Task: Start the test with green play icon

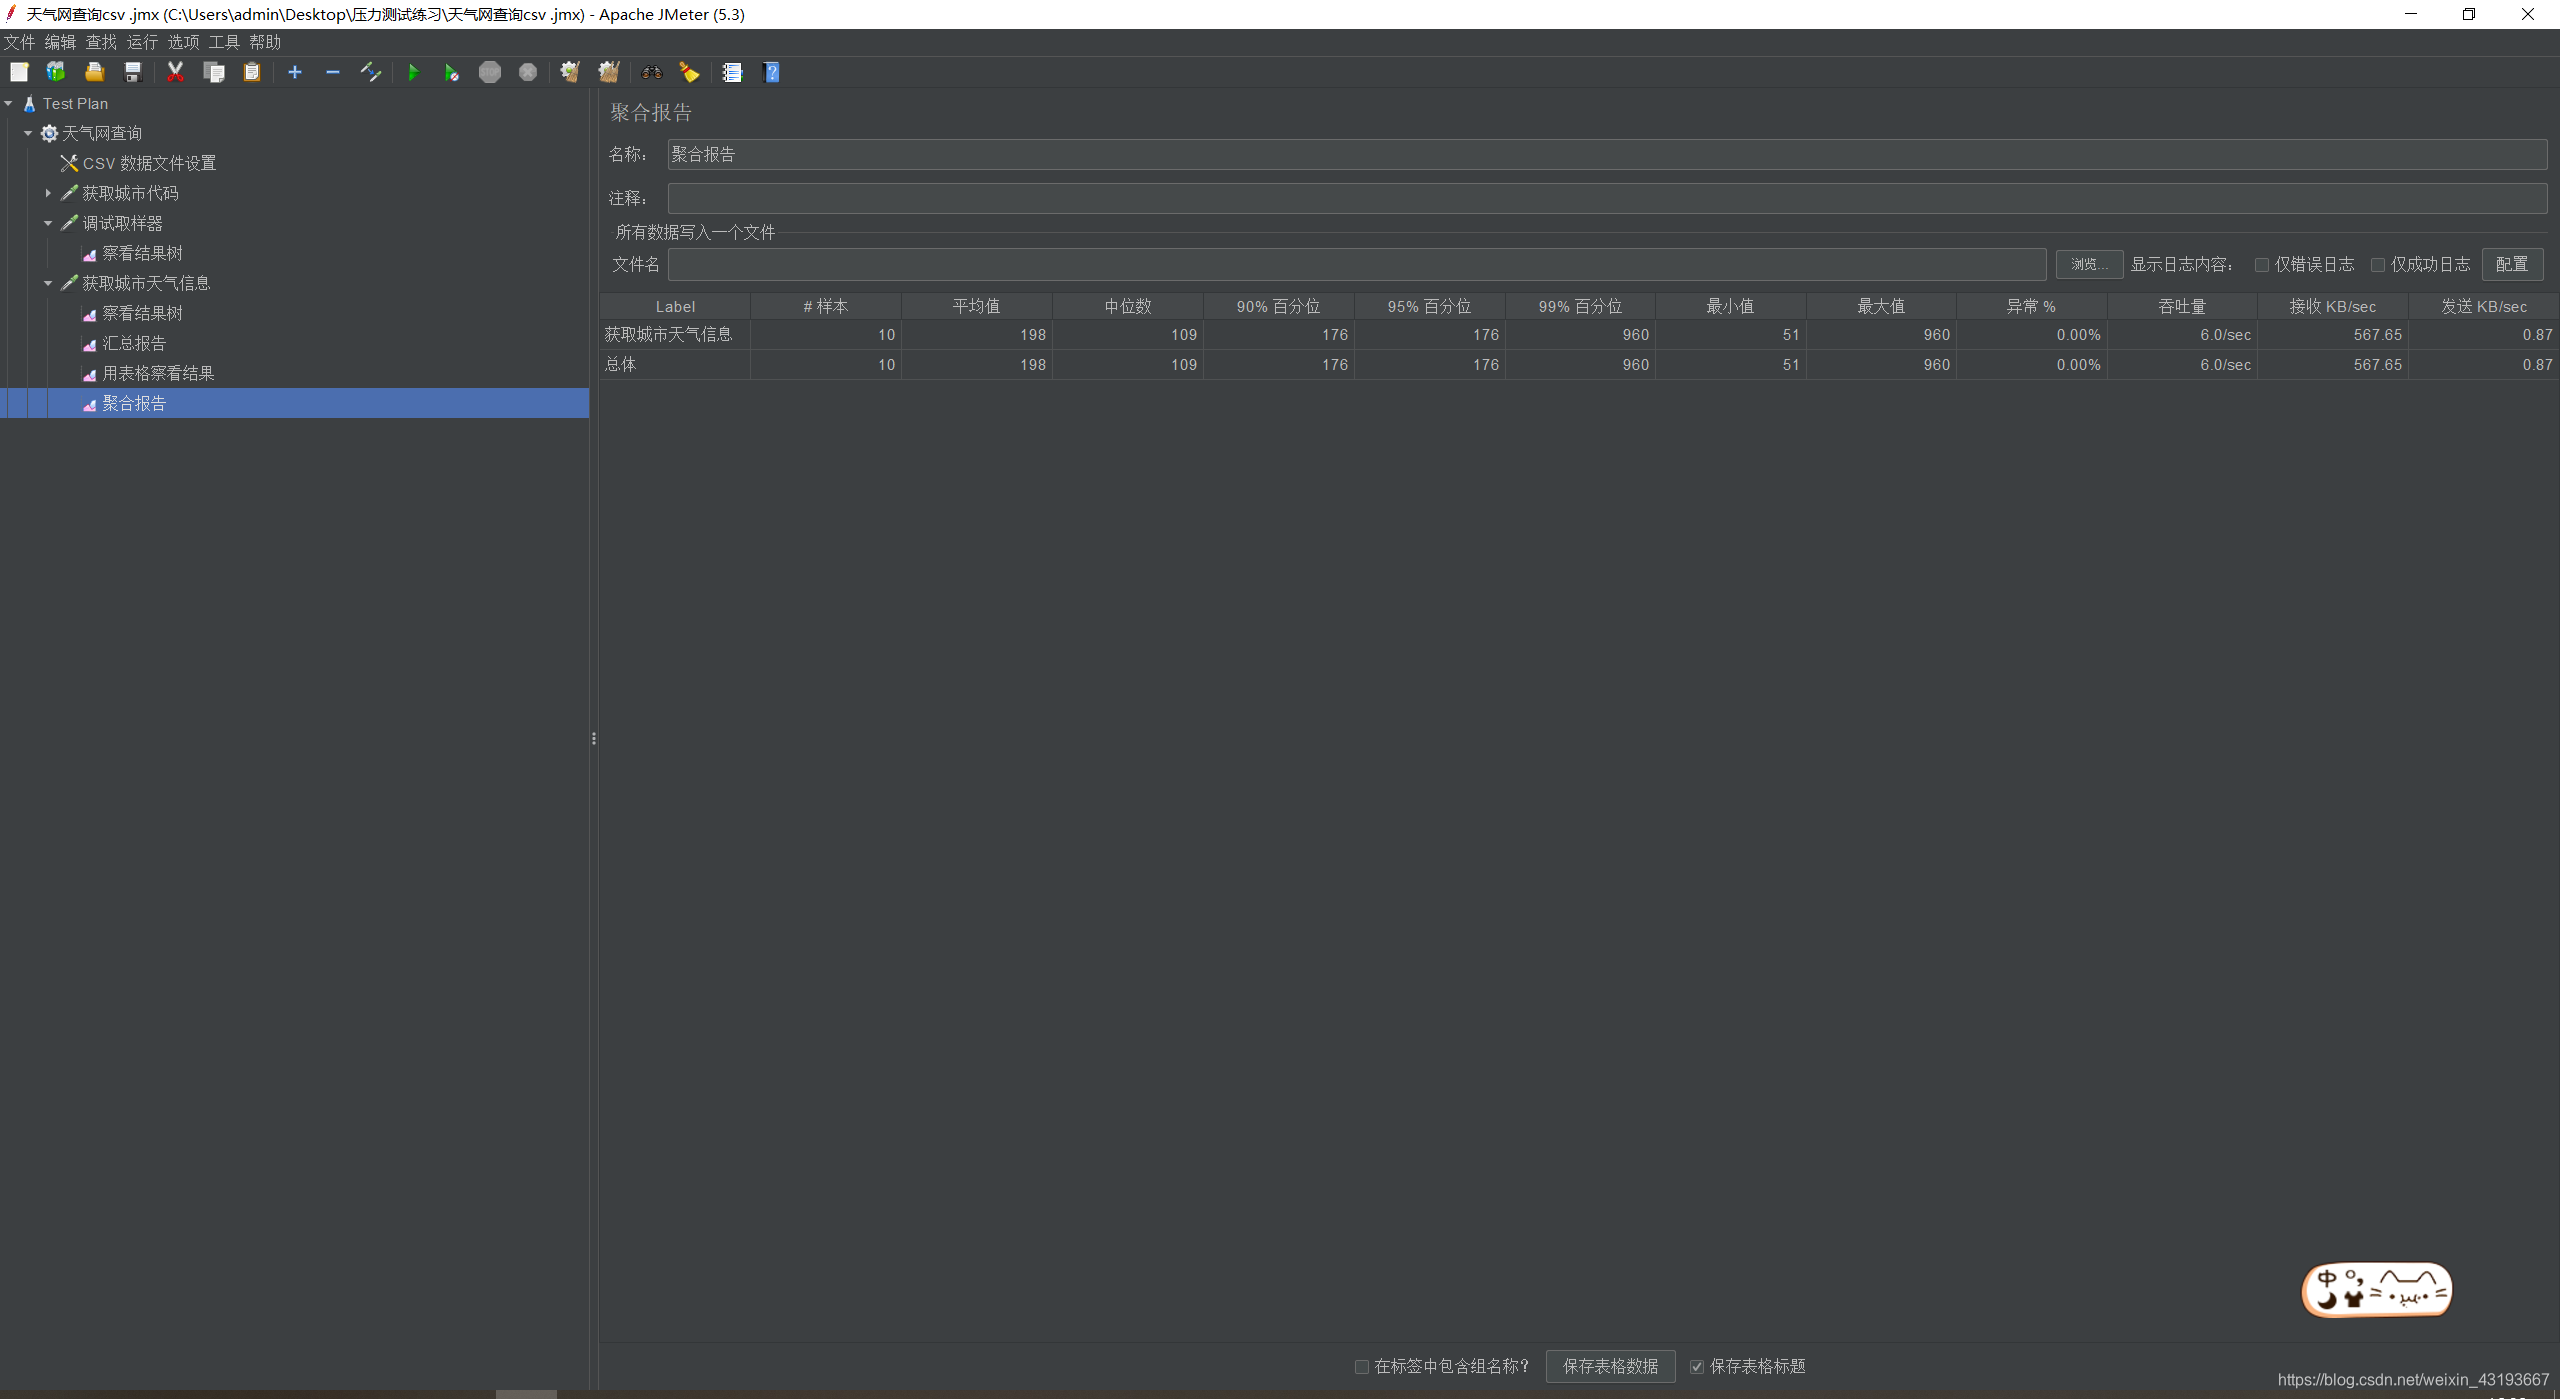Action: 413,72
